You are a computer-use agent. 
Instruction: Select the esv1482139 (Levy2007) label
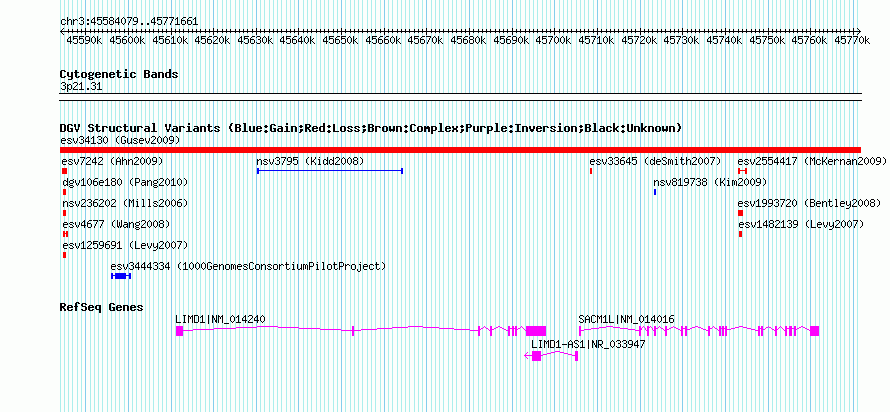pyautogui.click(x=801, y=224)
